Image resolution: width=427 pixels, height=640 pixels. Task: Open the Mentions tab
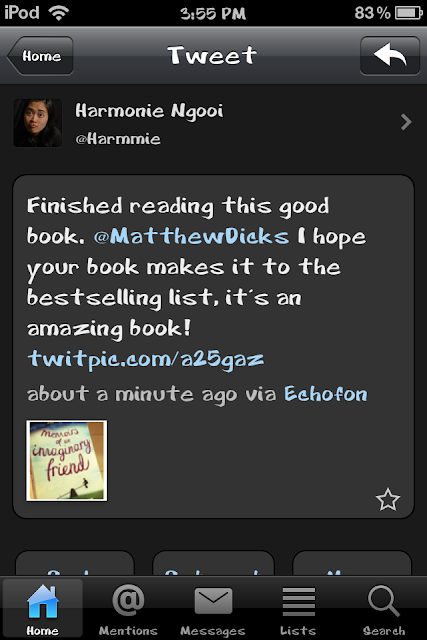pos(128,609)
